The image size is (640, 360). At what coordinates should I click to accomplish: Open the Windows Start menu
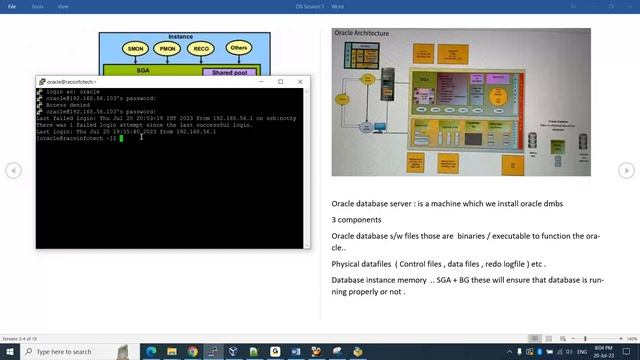point(10,351)
